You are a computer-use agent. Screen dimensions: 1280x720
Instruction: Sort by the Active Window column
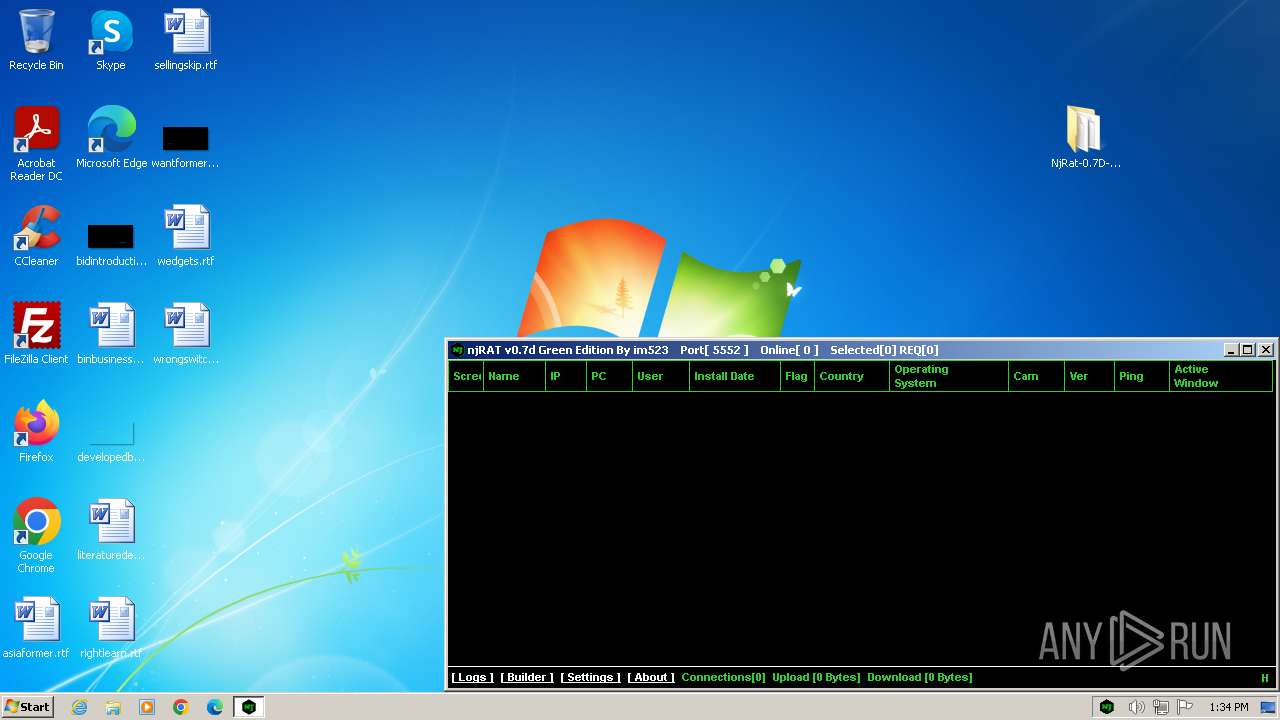pyautogui.click(x=1221, y=376)
